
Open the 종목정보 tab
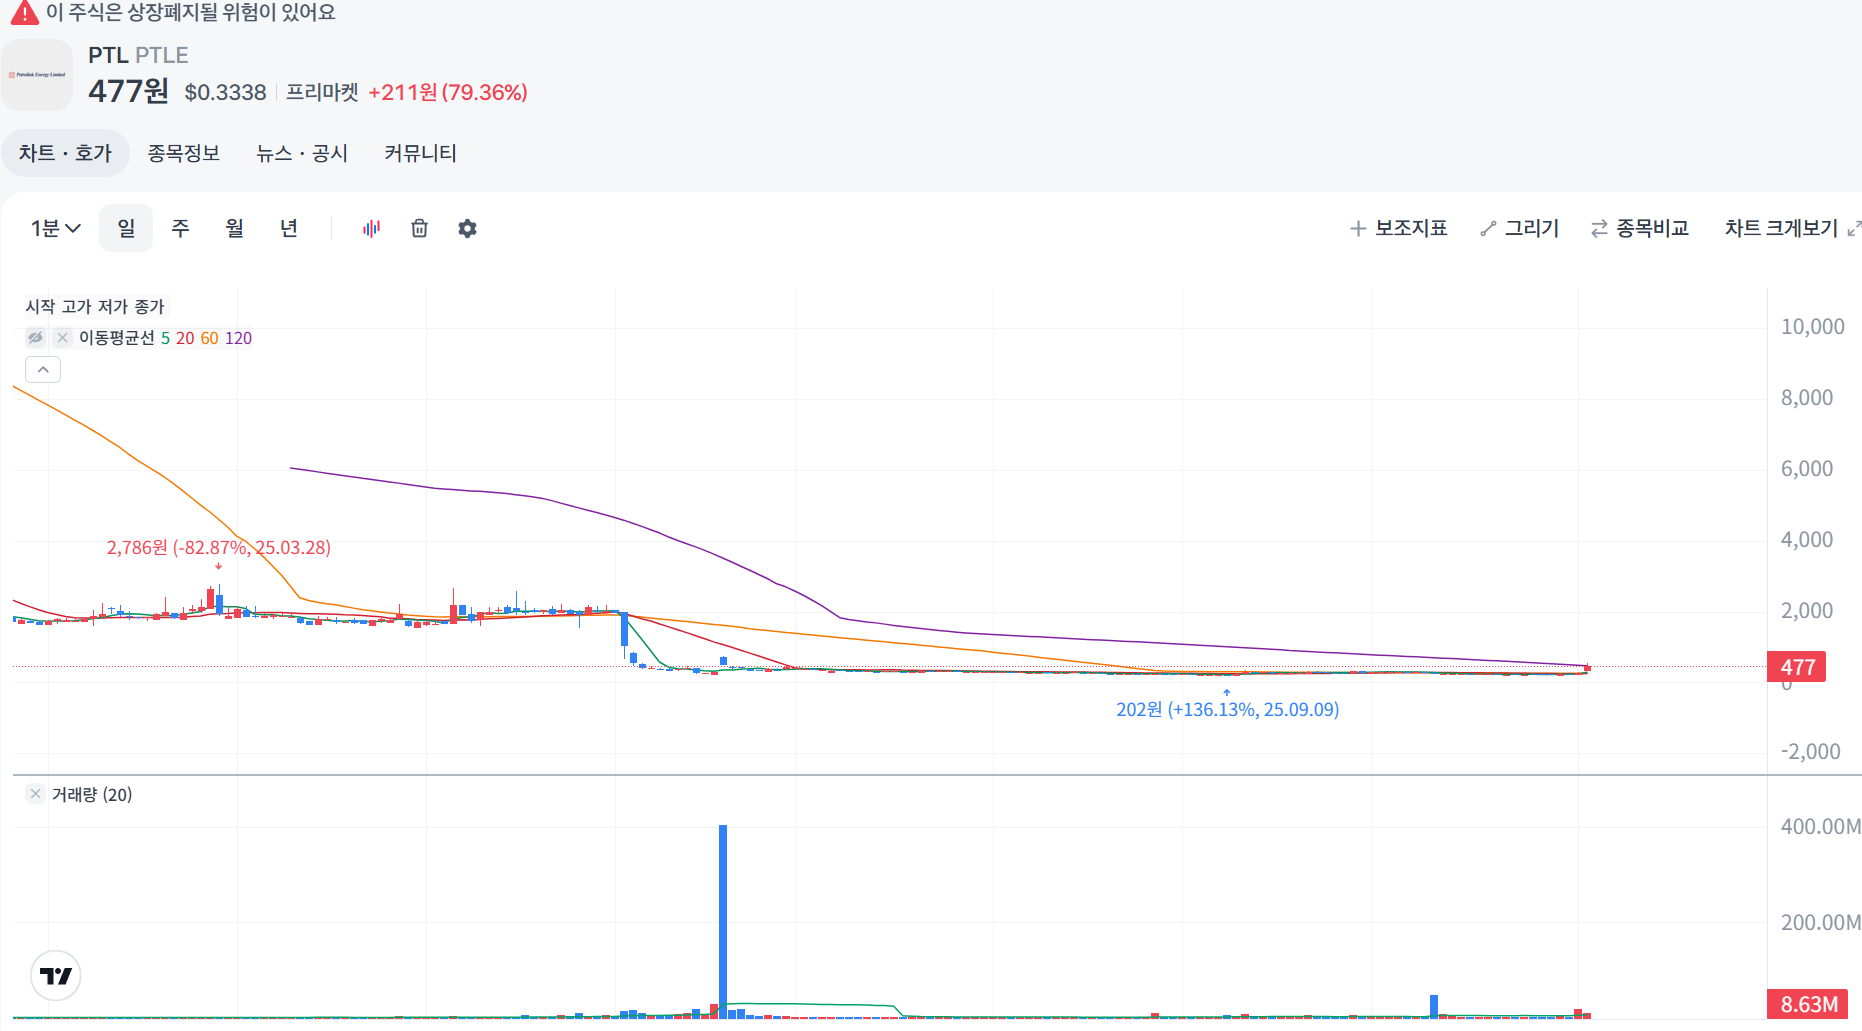click(183, 153)
